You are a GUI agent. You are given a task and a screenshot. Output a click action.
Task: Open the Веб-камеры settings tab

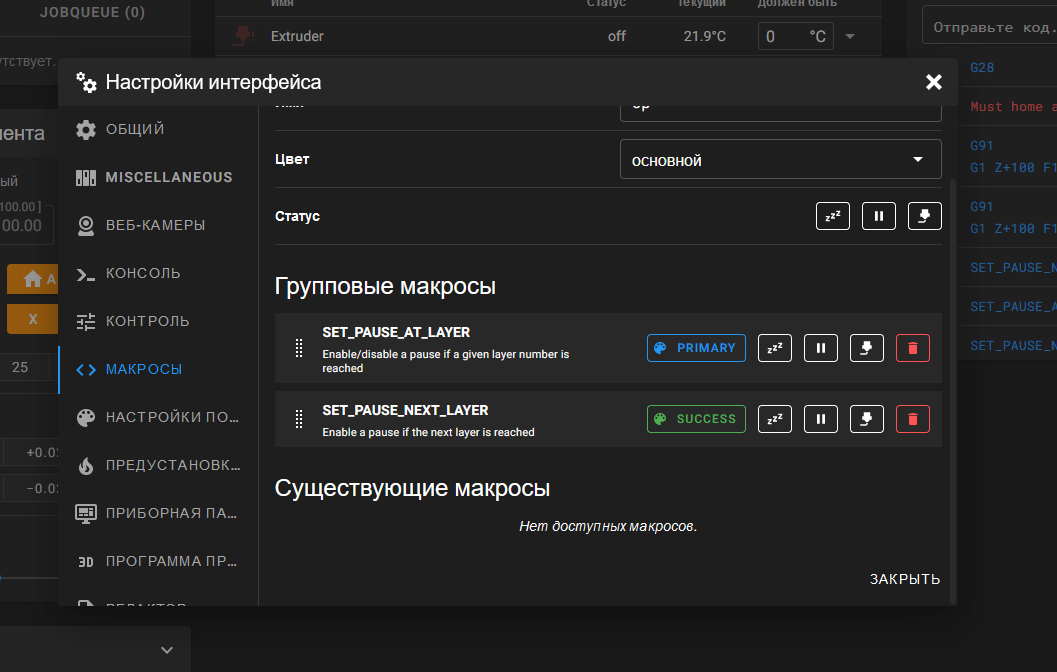[155, 225]
